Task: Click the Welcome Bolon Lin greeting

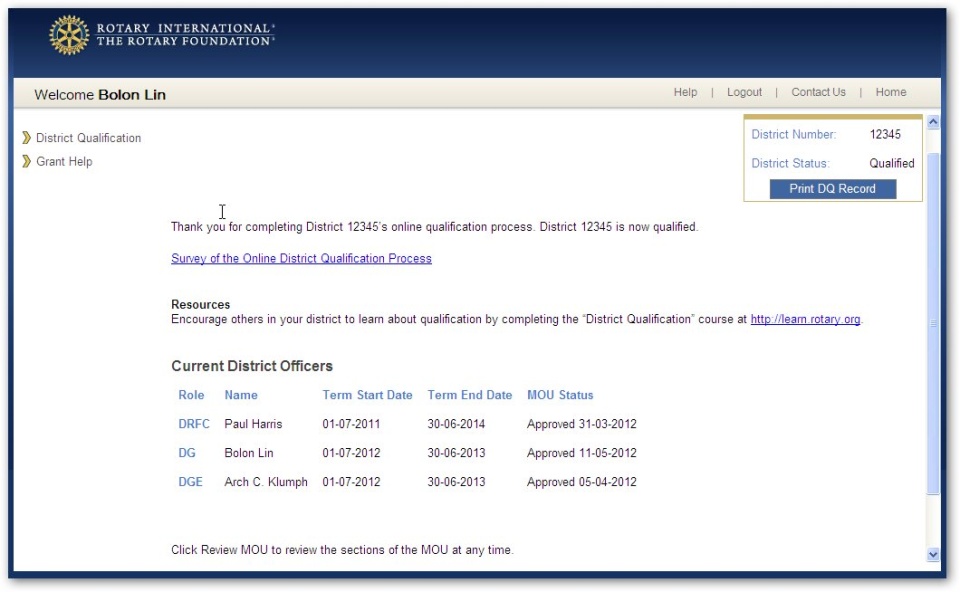Action: tap(100, 95)
